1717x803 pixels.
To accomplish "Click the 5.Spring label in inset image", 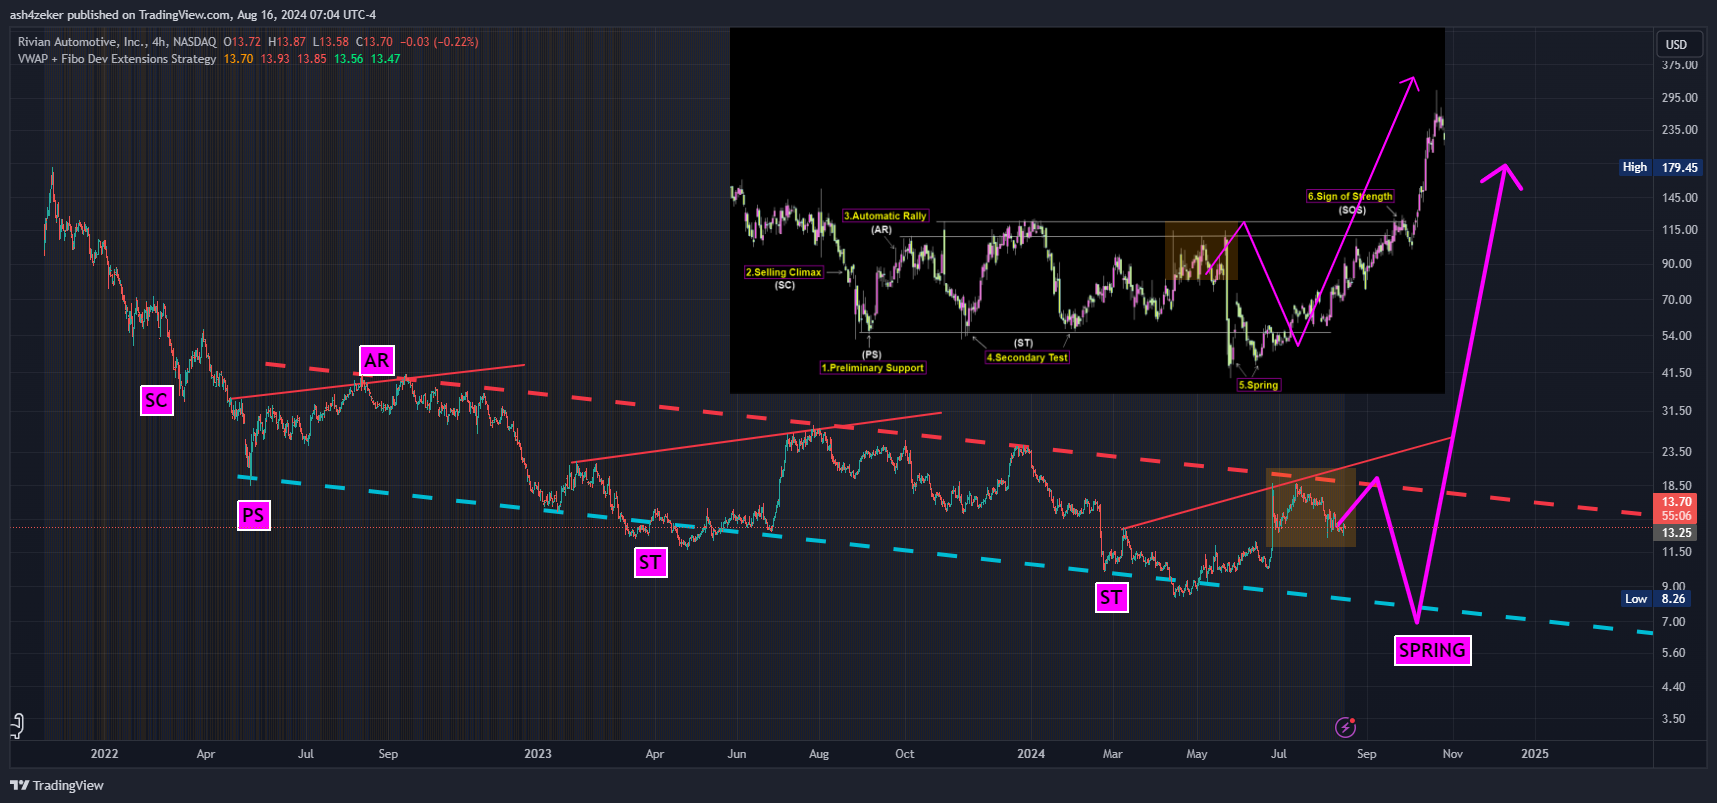I will pos(1258,385).
